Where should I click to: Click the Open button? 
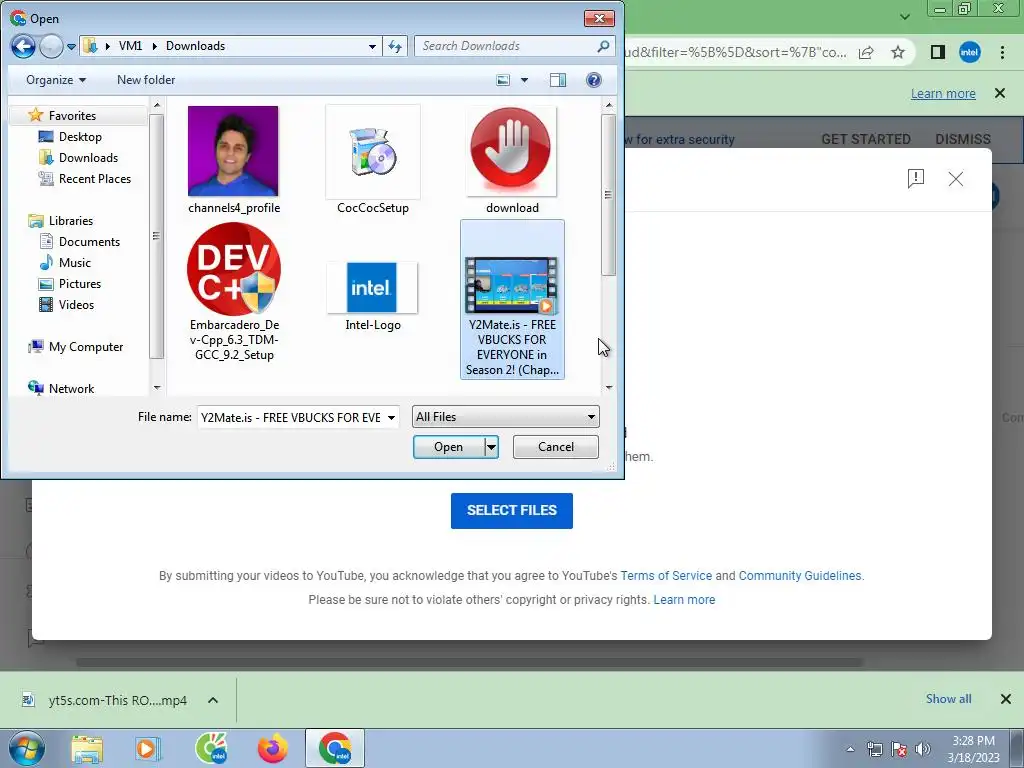point(449,447)
